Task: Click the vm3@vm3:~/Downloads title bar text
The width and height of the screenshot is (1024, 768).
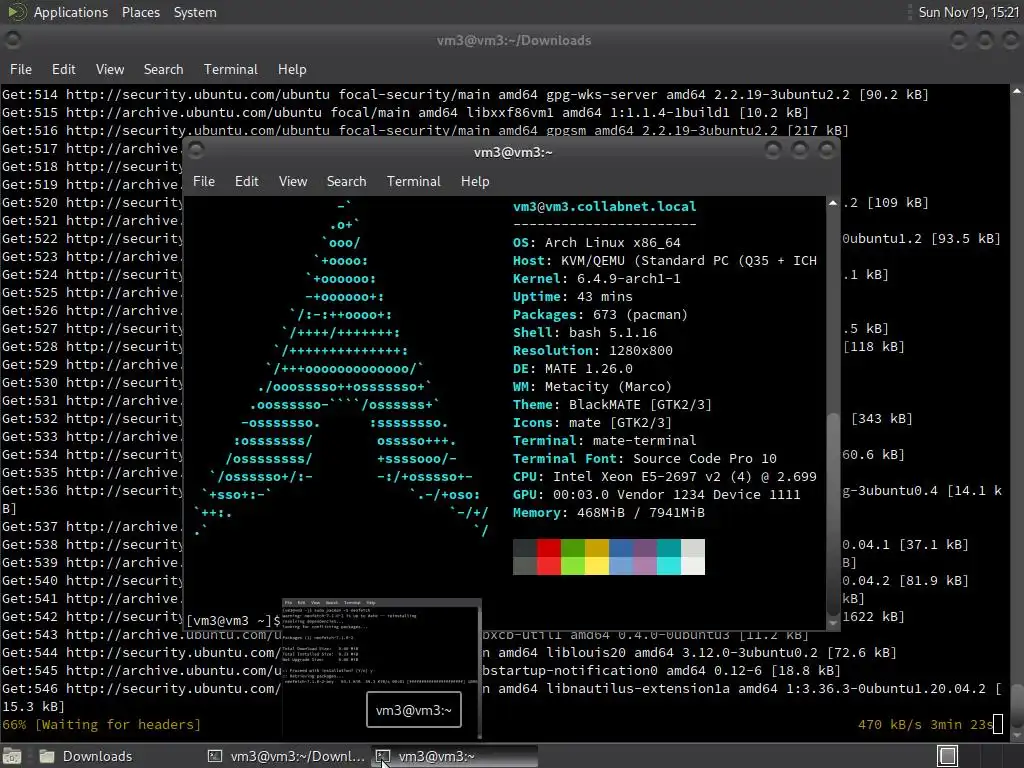Action: click(514, 40)
